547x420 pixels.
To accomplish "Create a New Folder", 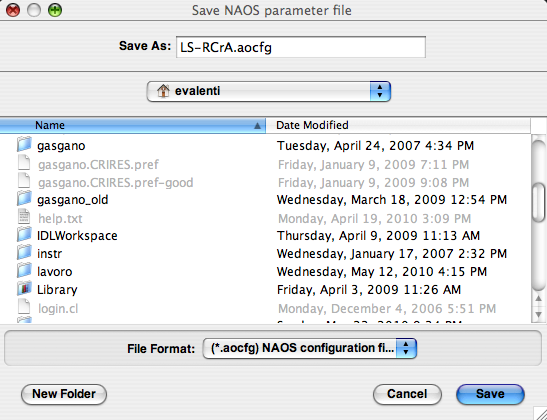I will pos(64,394).
